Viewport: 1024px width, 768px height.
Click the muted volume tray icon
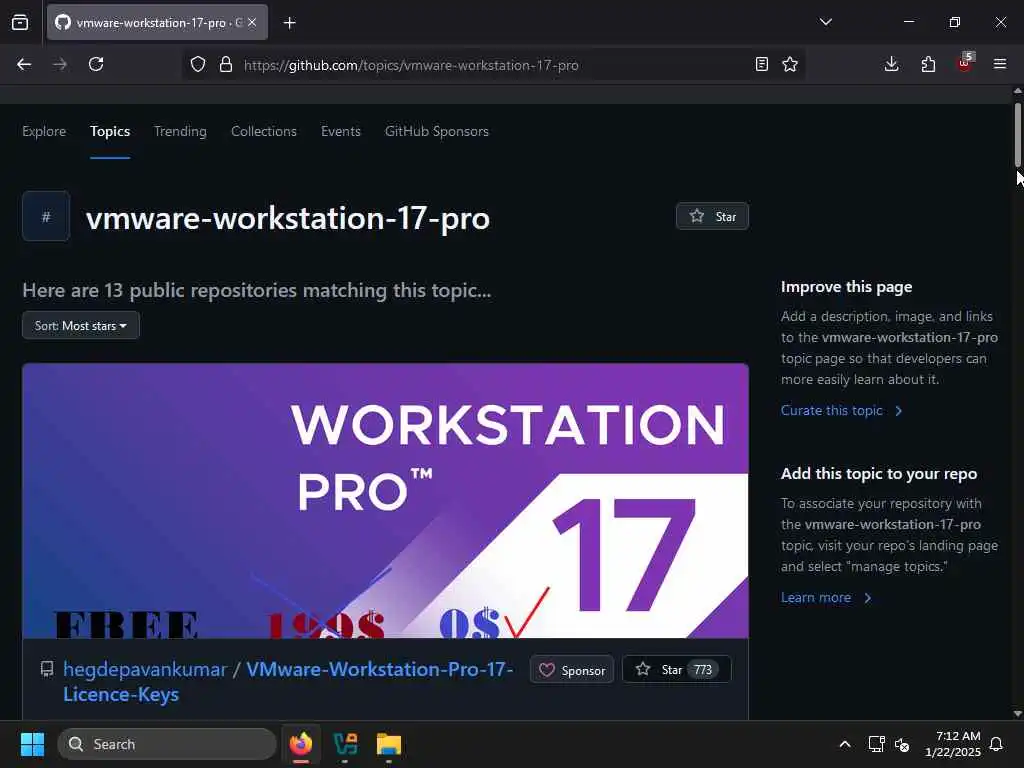coord(902,744)
